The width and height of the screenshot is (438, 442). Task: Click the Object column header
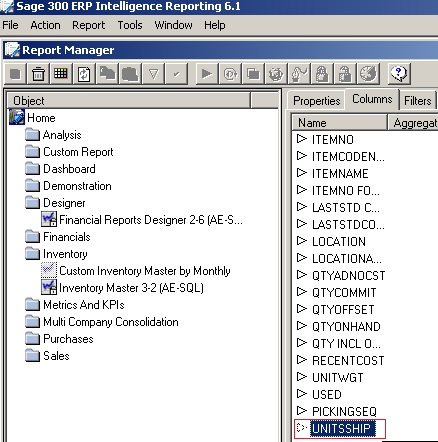(x=129, y=101)
